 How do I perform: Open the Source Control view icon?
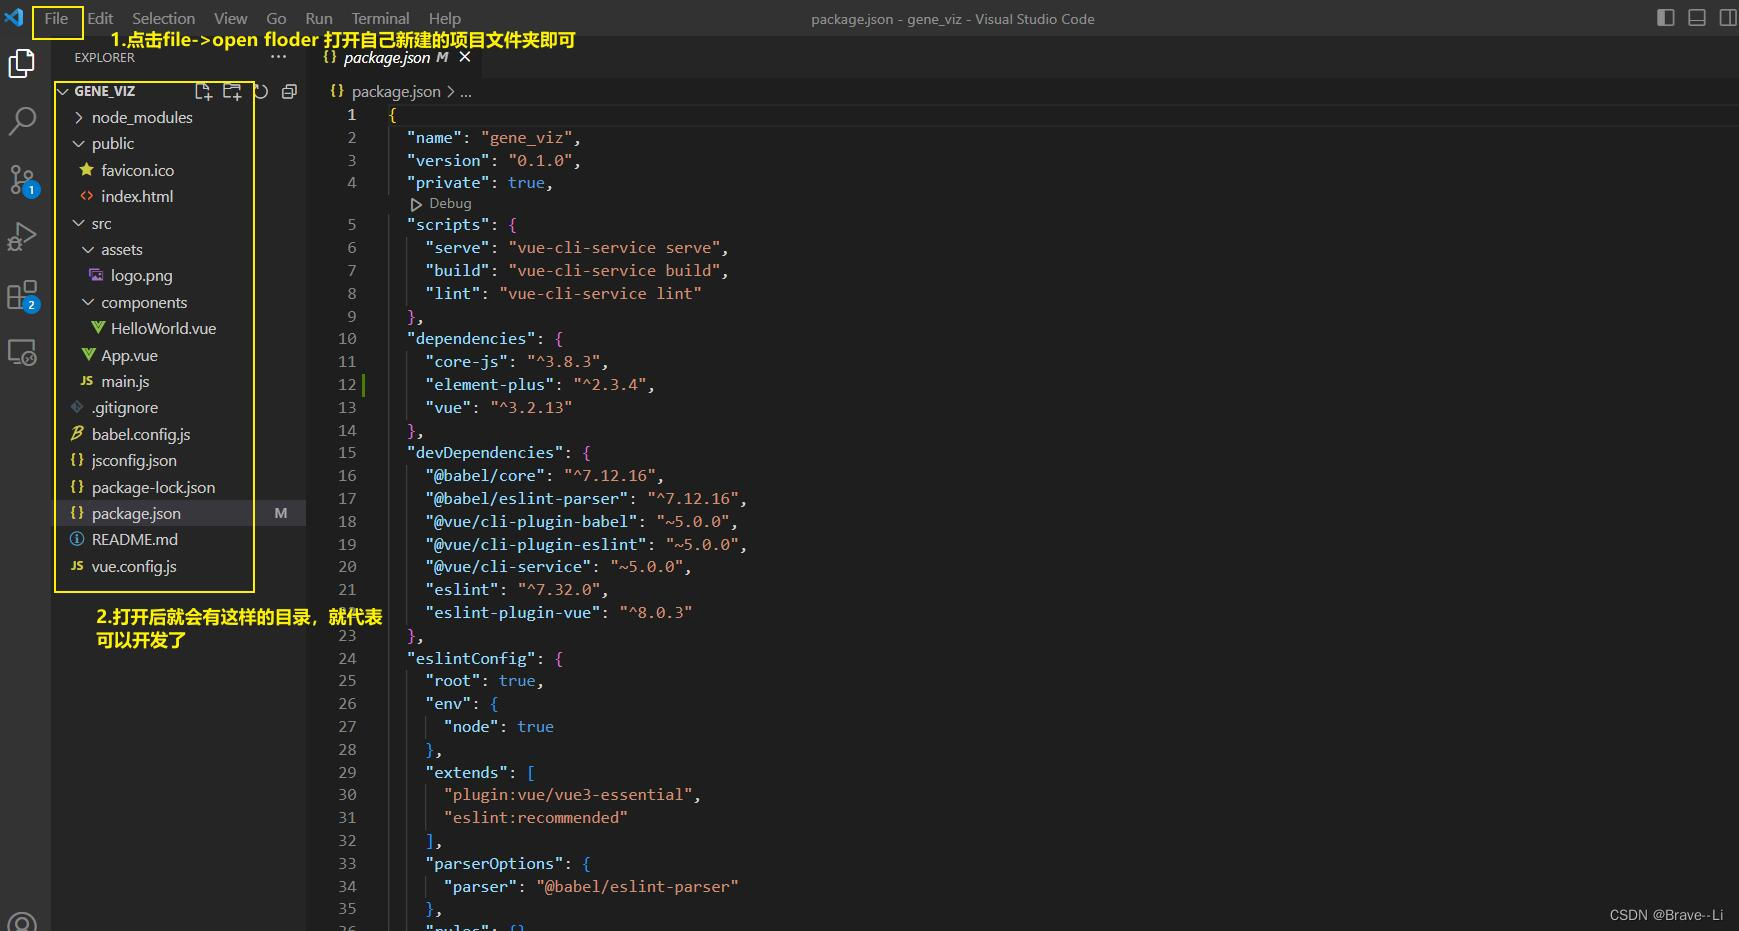22,181
